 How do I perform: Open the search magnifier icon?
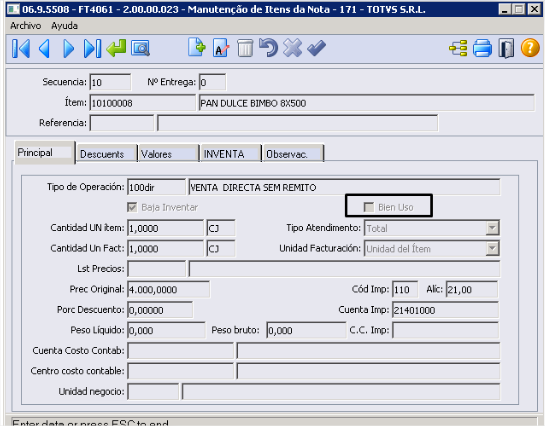tap(140, 48)
